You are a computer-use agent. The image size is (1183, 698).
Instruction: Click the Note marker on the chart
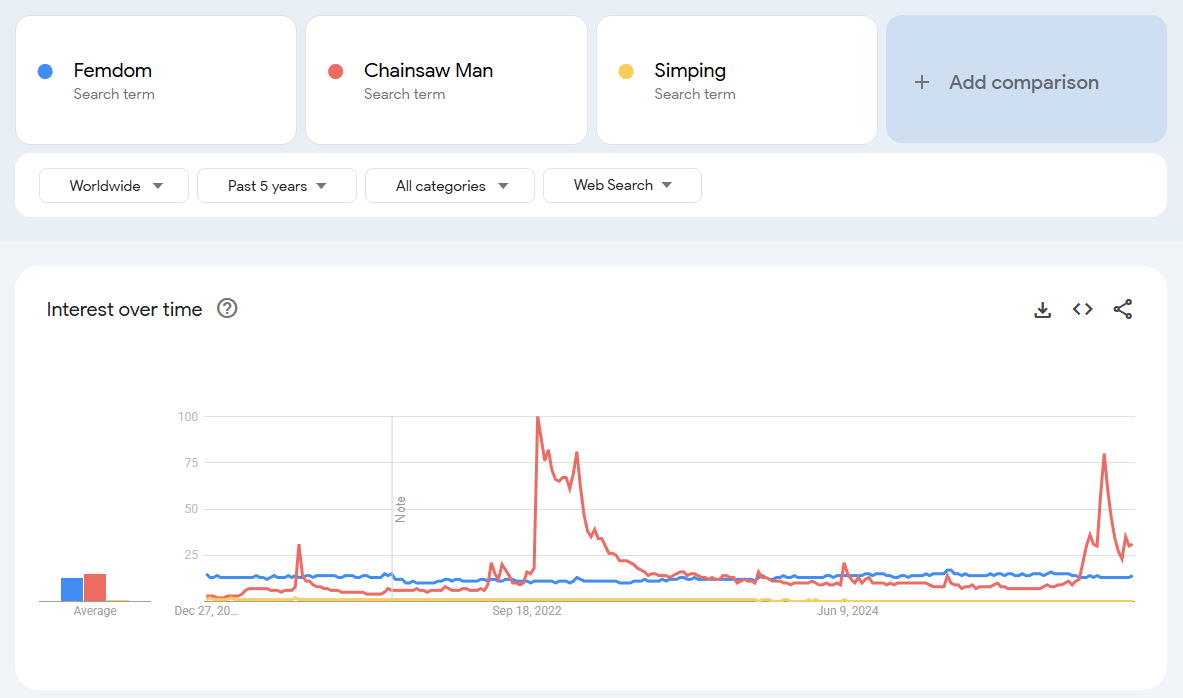[x=401, y=509]
